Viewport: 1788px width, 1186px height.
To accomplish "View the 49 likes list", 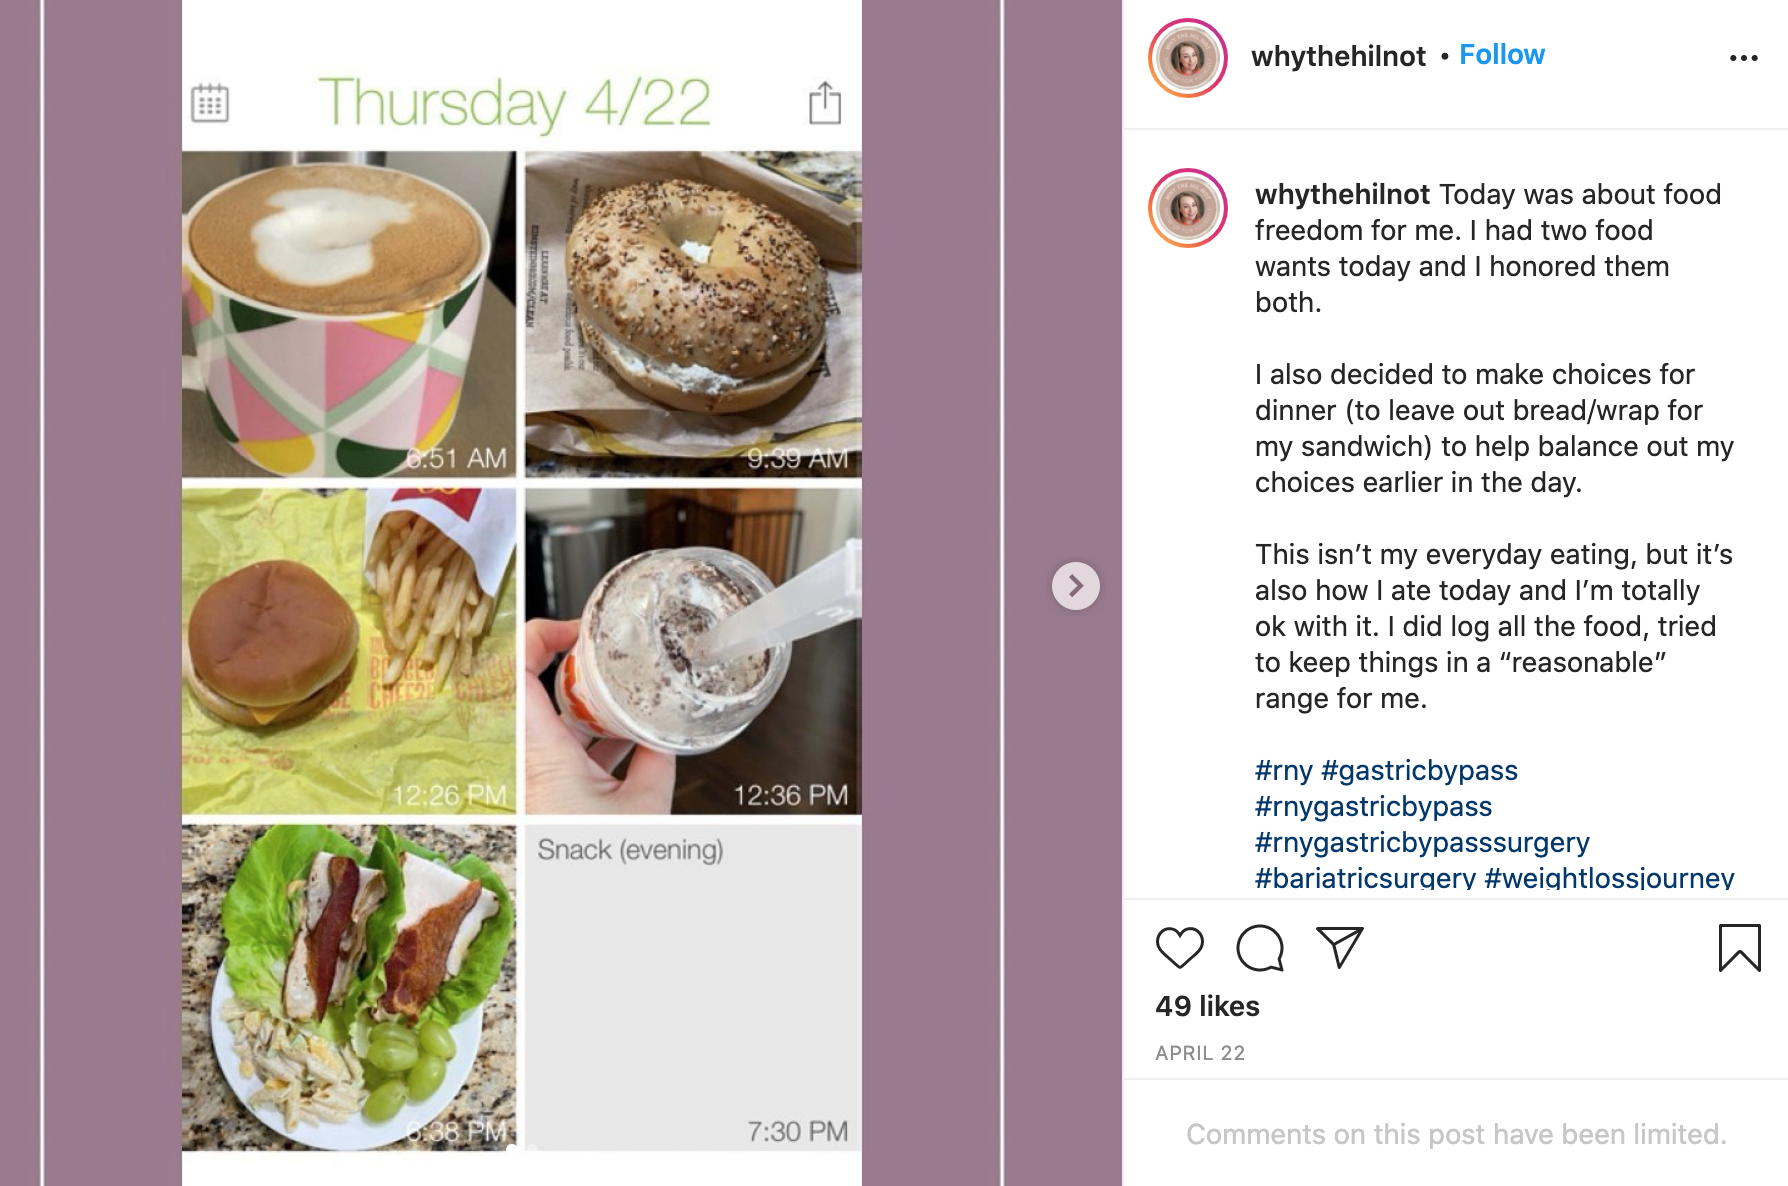I will [x=1207, y=1006].
